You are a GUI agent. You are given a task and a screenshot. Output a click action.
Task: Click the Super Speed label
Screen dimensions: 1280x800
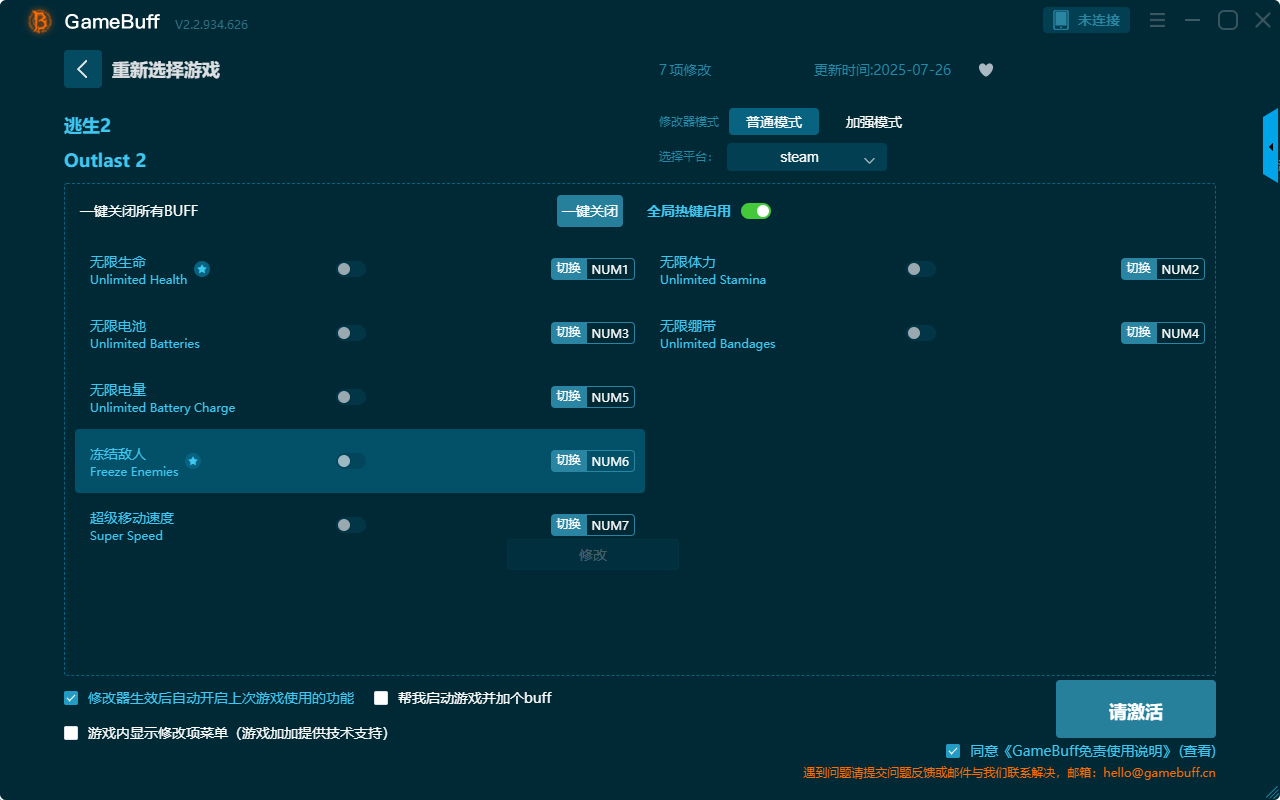(126, 536)
